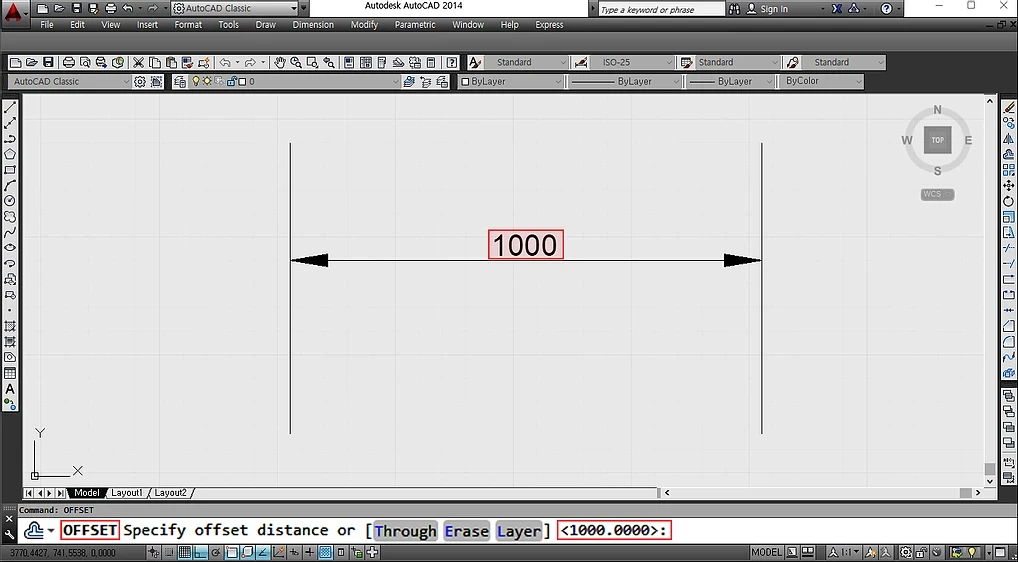Image resolution: width=1018 pixels, height=562 pixels.
Task: Click the Help question mark toolbar icon
Action: point(452,62)
